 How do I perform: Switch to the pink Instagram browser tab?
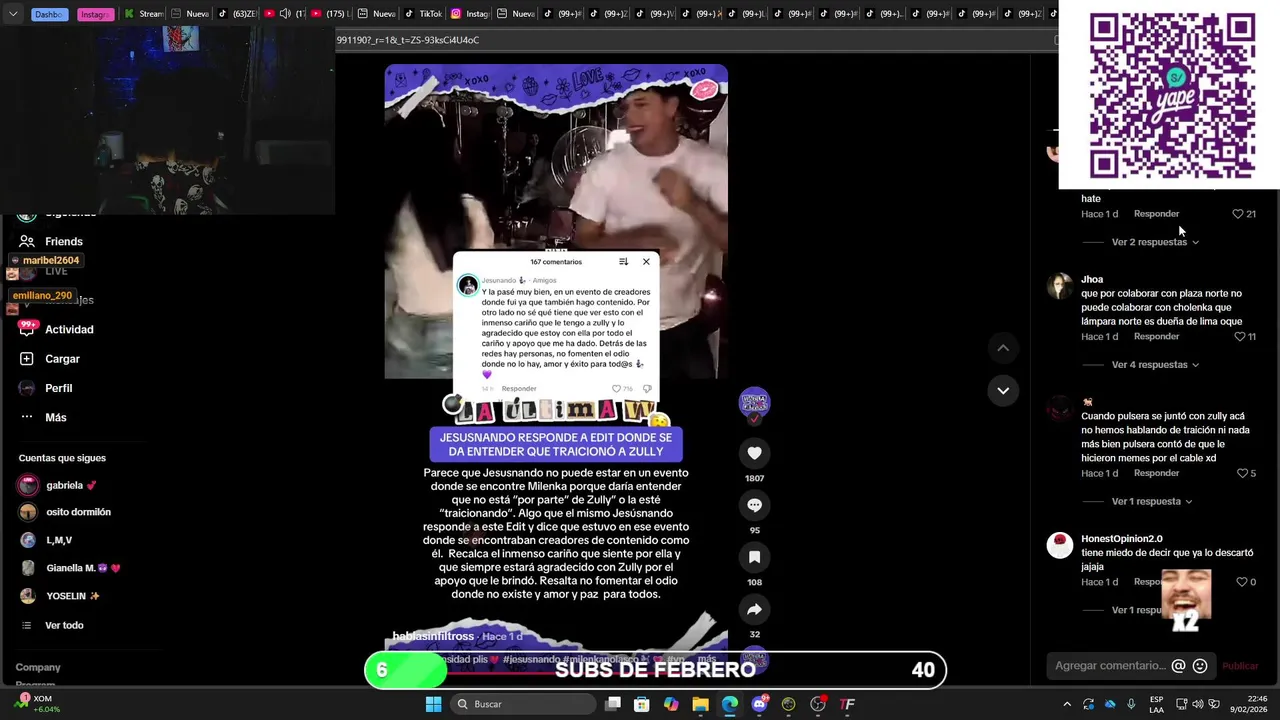95,14
